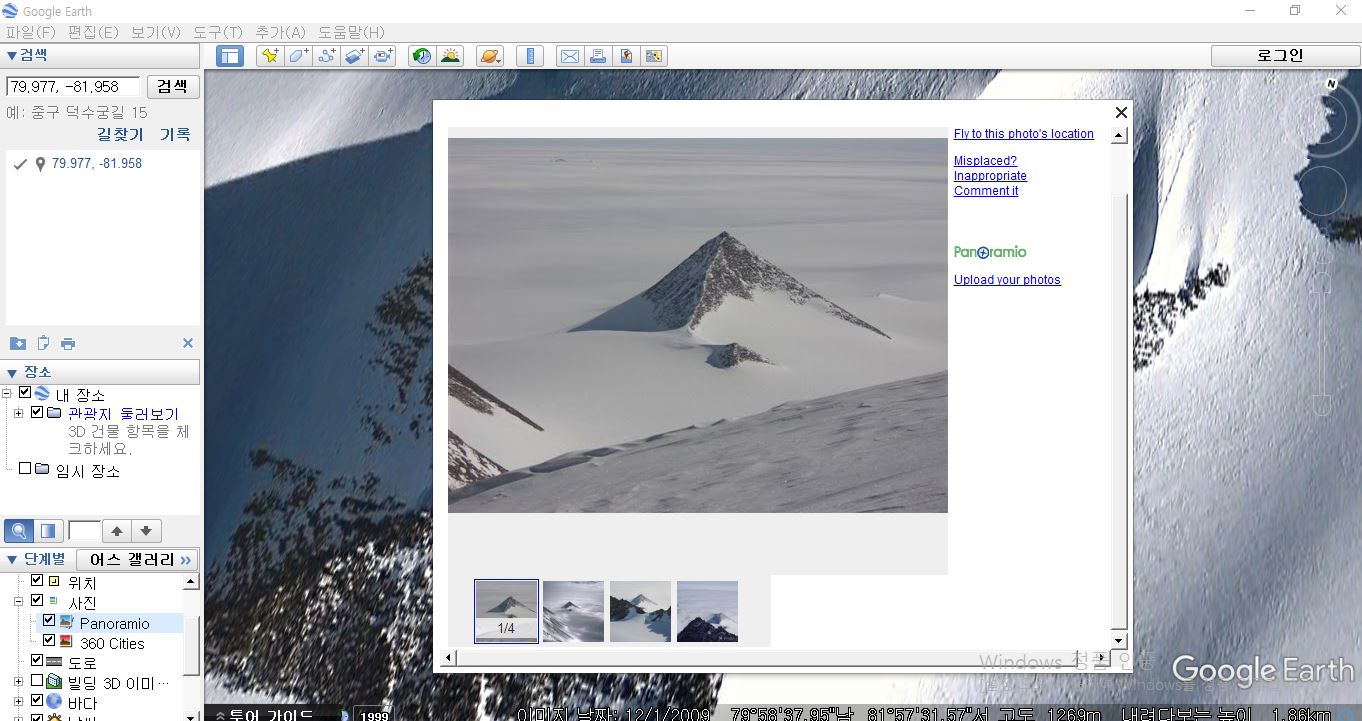The width and height of the screenshot is (1362, 721).
Task: Select the second photo thumbnail
Action: click(x=573, y=611)
